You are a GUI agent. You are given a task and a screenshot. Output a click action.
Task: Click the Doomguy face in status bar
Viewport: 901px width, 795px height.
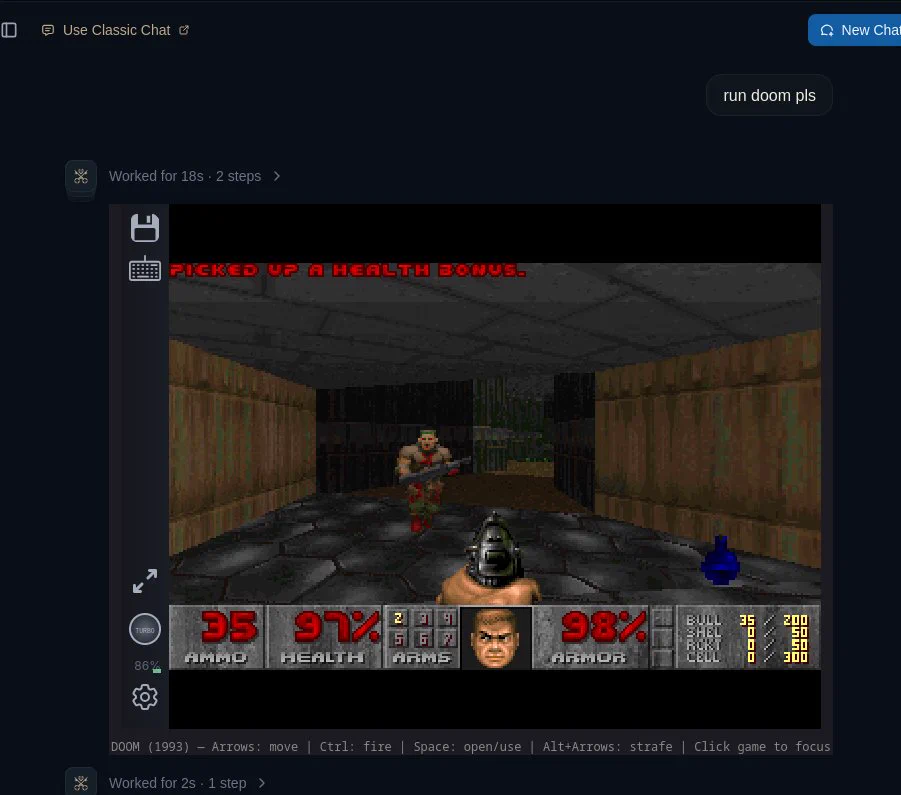point(496,638)
